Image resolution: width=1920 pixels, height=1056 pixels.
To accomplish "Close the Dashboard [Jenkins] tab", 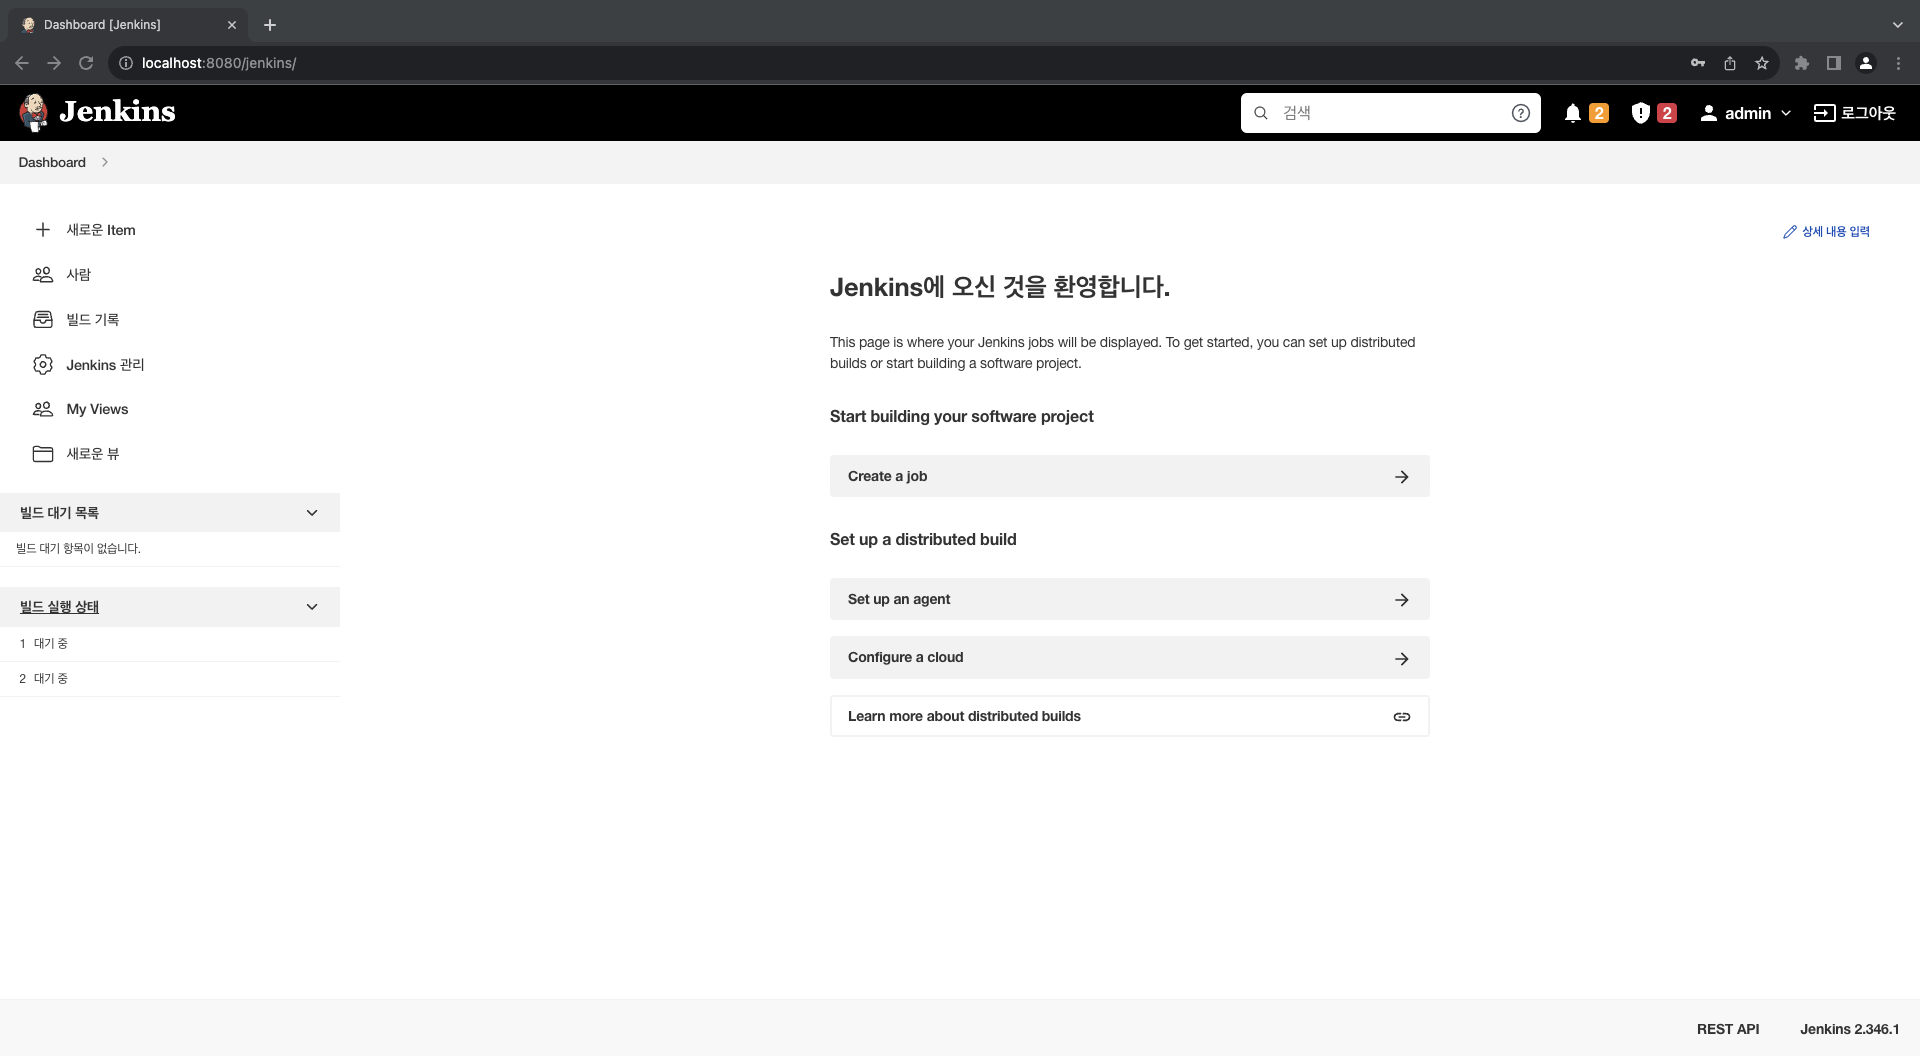I will 232,25.
